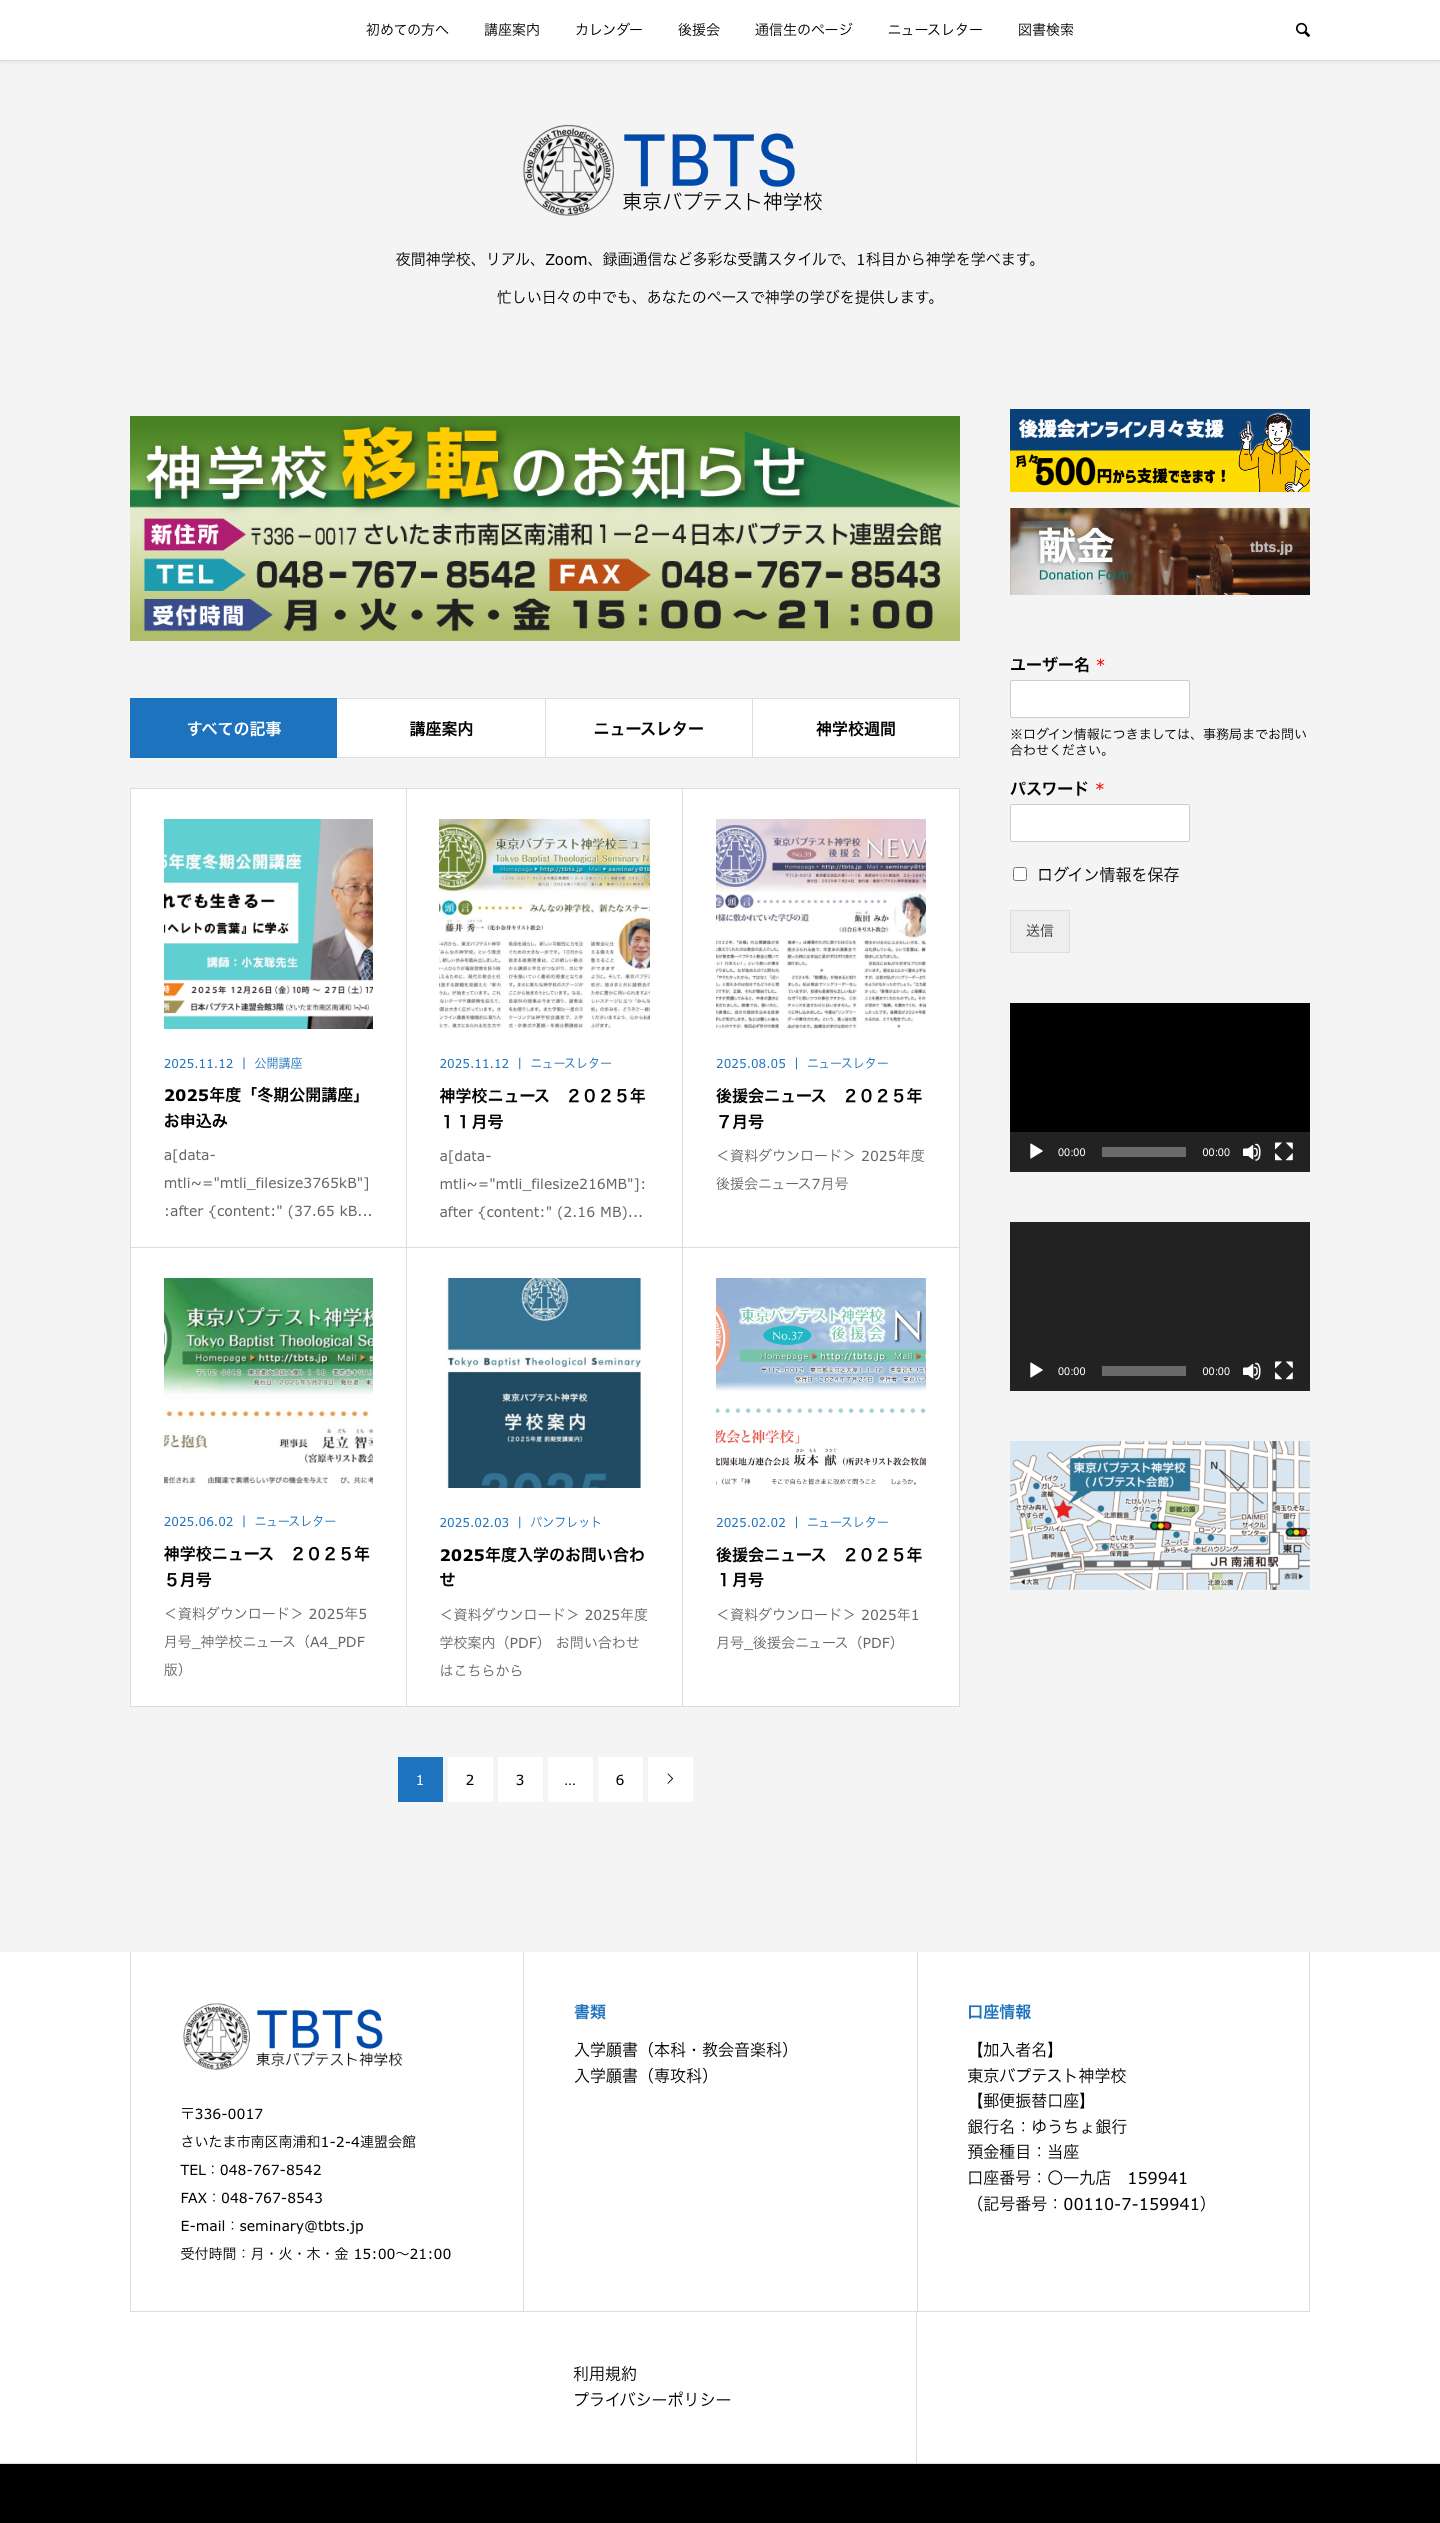Enter fullscreen on the second sidebar video
The height and width of the screenshot is (2523, 1440).
click(1284, 1371)
